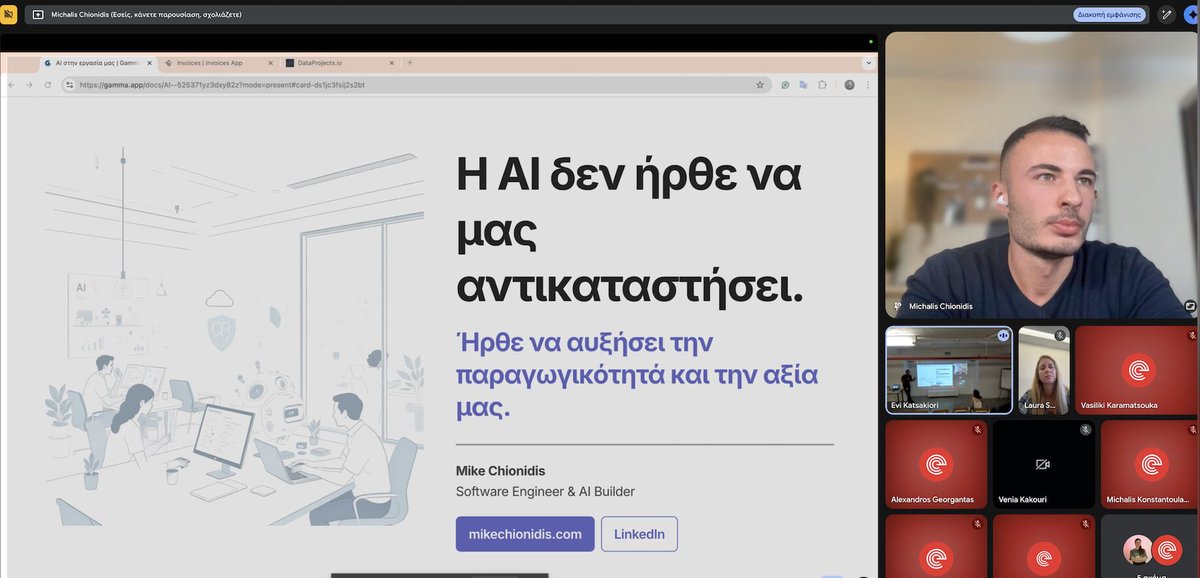Click the Google Translate extension icon
Image resolution: width=1200 pixels, height=578 pixels.
tap(804, 85)
